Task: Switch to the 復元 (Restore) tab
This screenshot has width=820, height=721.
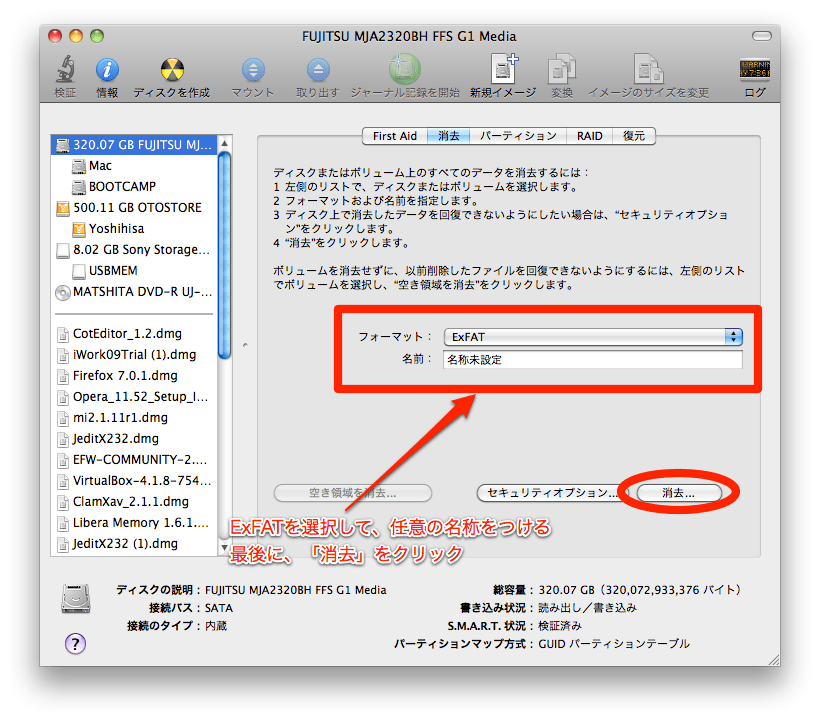Action: (x=633, y=136)
